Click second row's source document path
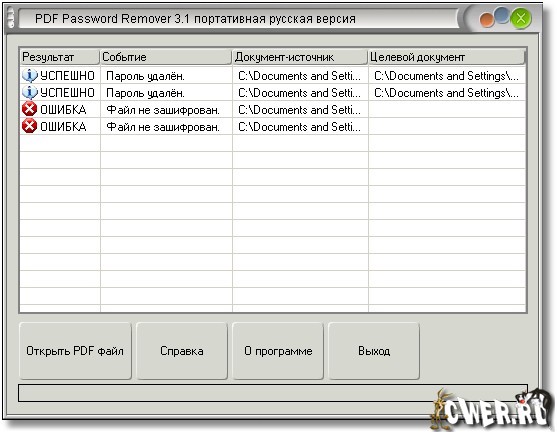Viewport: 557px width, 434px height. pos(299,93)
